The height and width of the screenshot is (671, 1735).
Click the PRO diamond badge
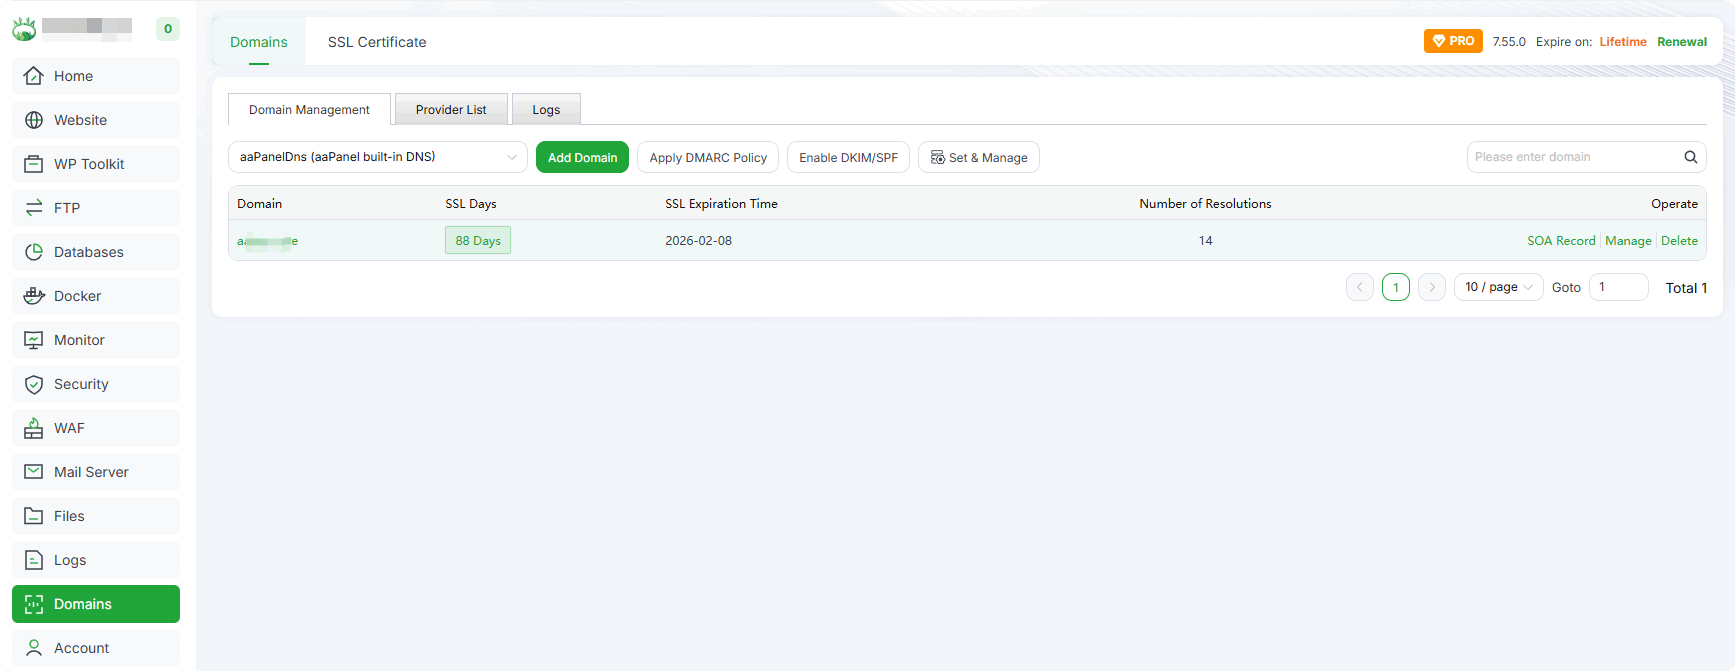click(1453, 41)
